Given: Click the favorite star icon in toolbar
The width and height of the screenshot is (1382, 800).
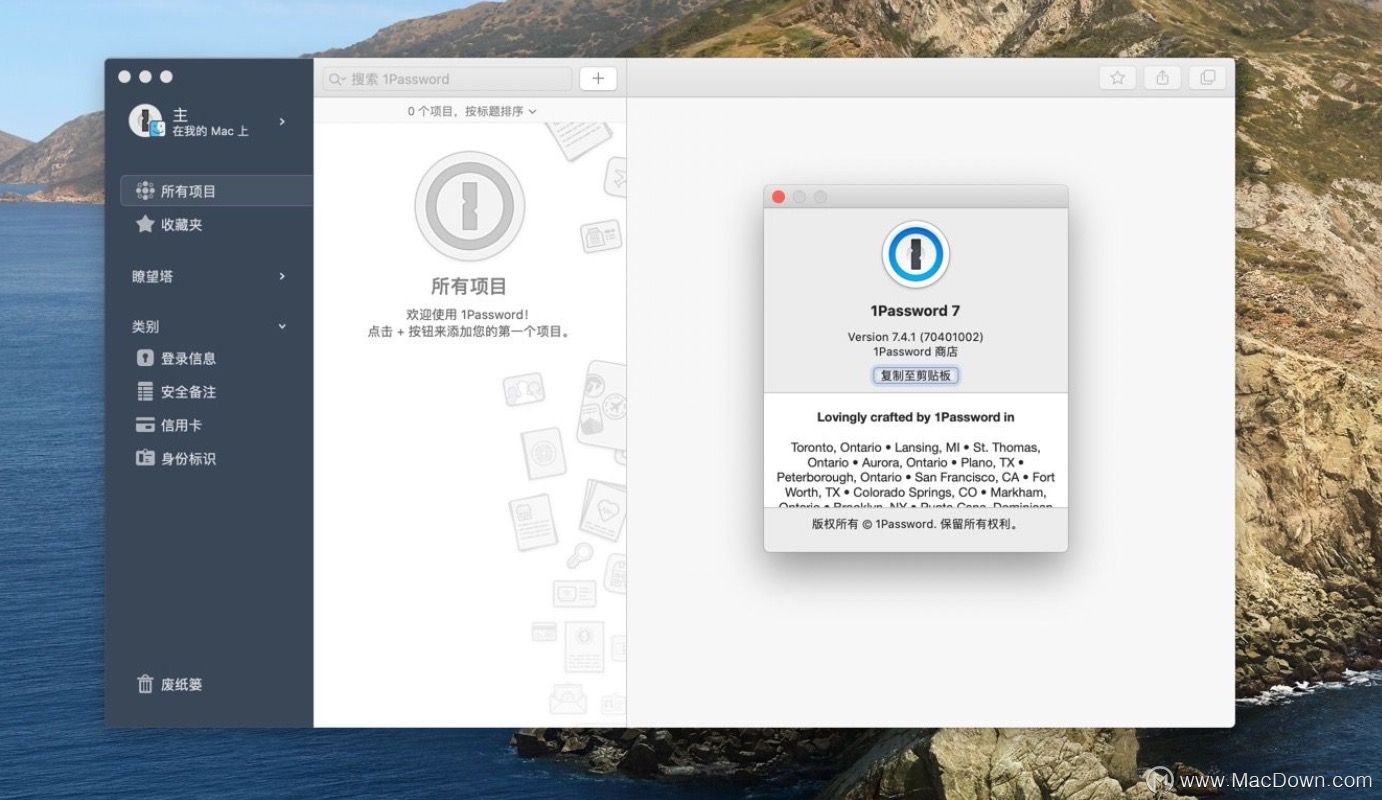Looking at the screenshot, I should 1116,77.
